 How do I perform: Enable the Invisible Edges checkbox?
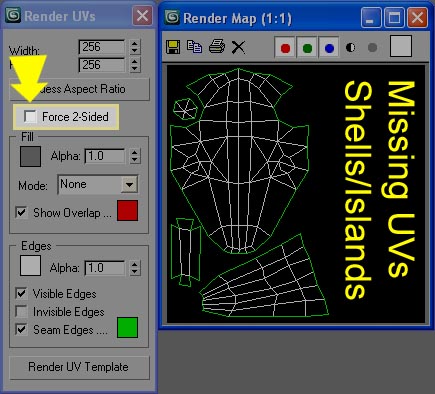[21, 311]
